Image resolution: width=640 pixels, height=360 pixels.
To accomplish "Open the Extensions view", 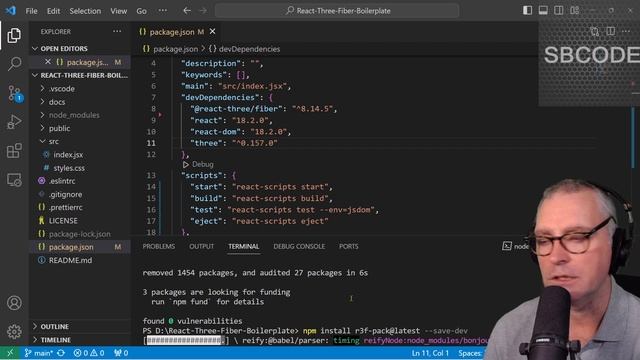I will point(14,151).
